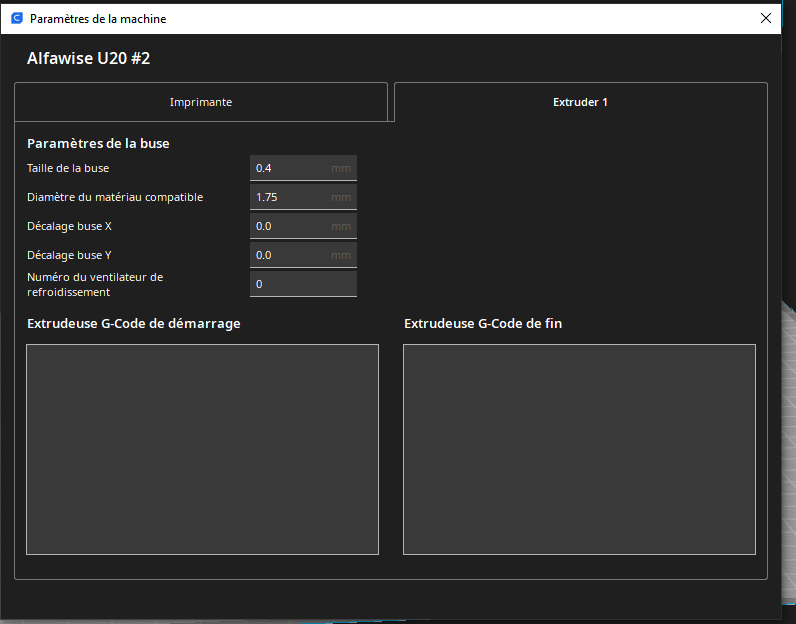Screen dimensions: 796x624
Task: Click the Décalage buse X field
Action: (x=303, y=226)
